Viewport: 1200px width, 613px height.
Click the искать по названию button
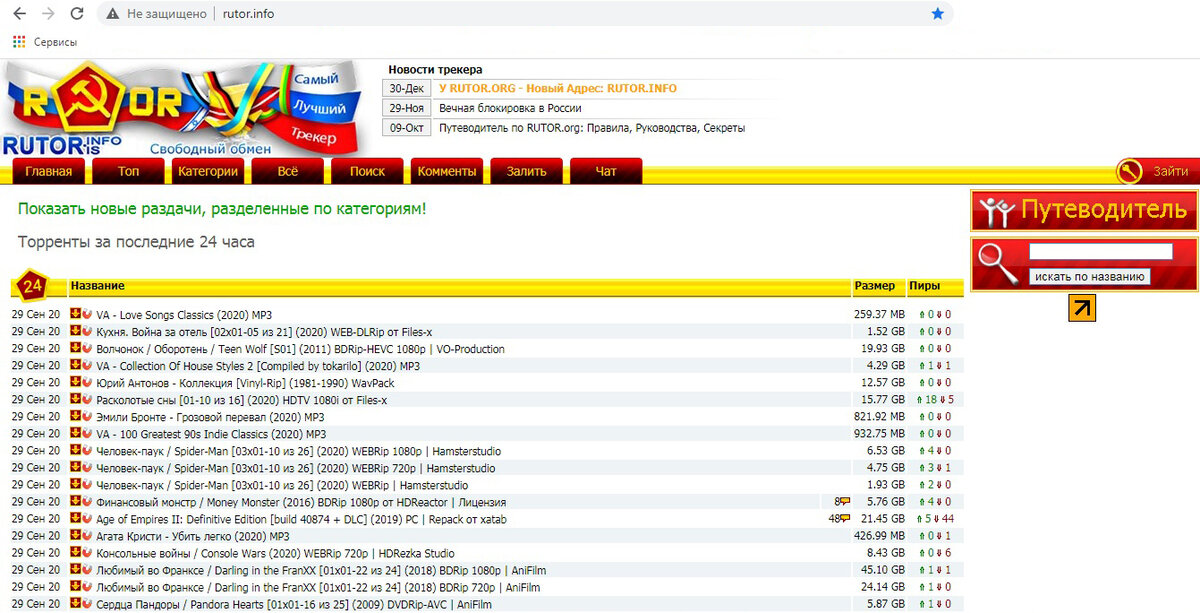[x=1089, y=277]
